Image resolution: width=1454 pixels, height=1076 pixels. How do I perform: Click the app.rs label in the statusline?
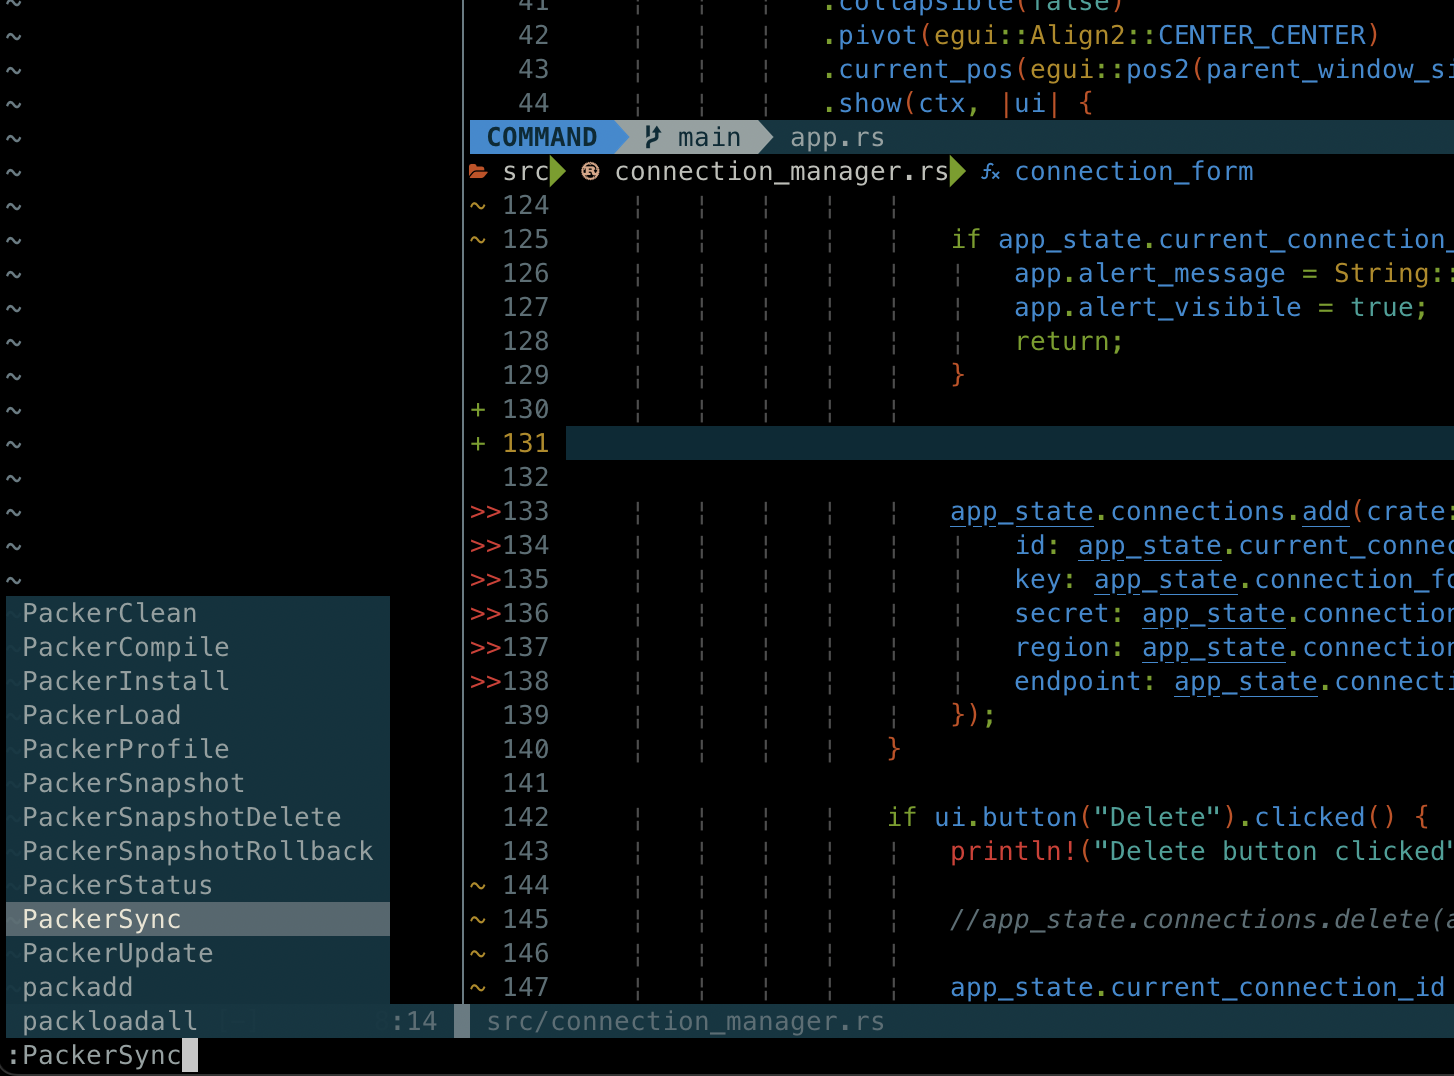pos(836,136)
